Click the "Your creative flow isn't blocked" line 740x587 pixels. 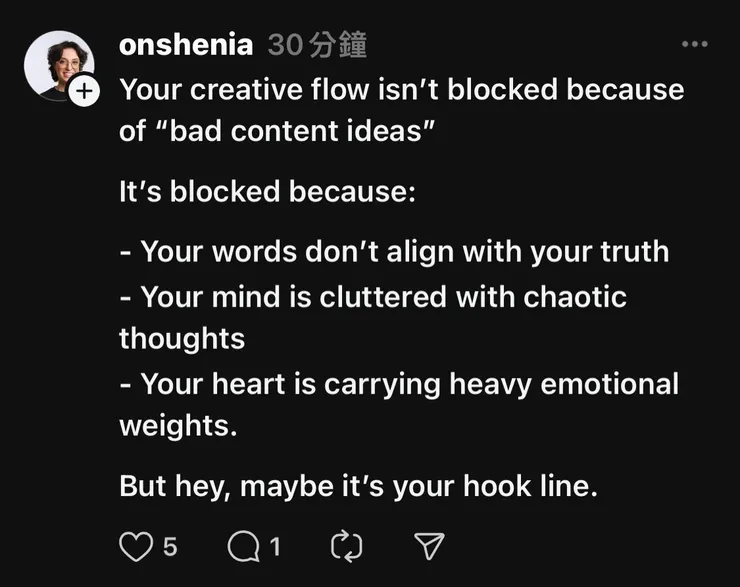(x=402, y=89)
